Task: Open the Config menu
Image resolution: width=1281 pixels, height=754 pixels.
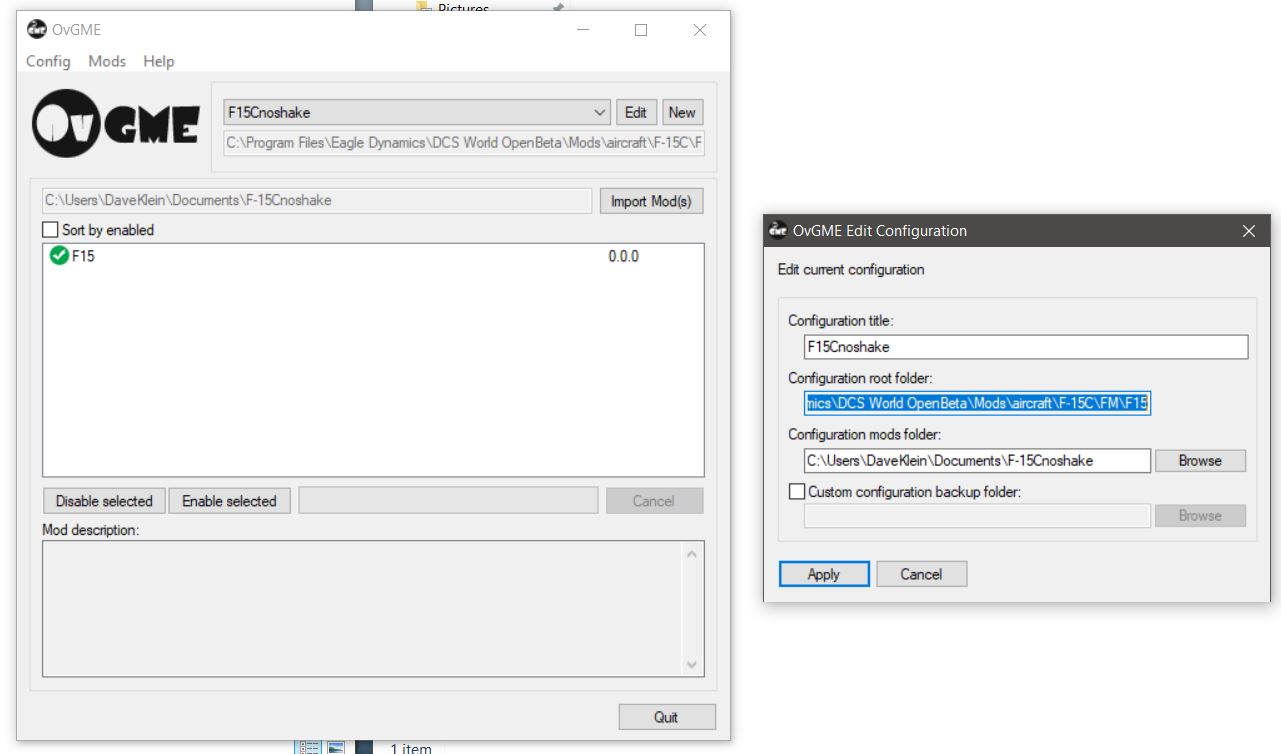Action: (x=48, y=61)
